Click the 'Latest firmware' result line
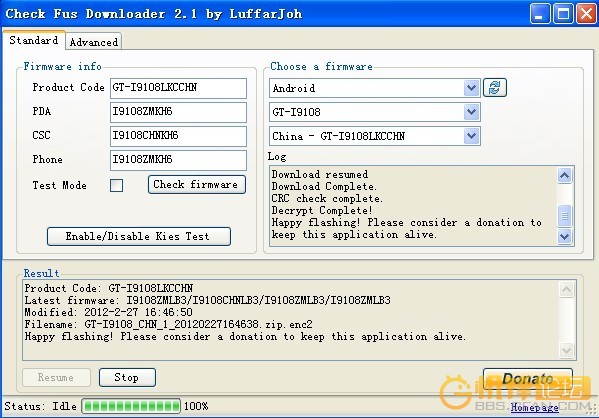Image resolution: width=599 pixels, height=418 pixels. click(x=207, y=300)
